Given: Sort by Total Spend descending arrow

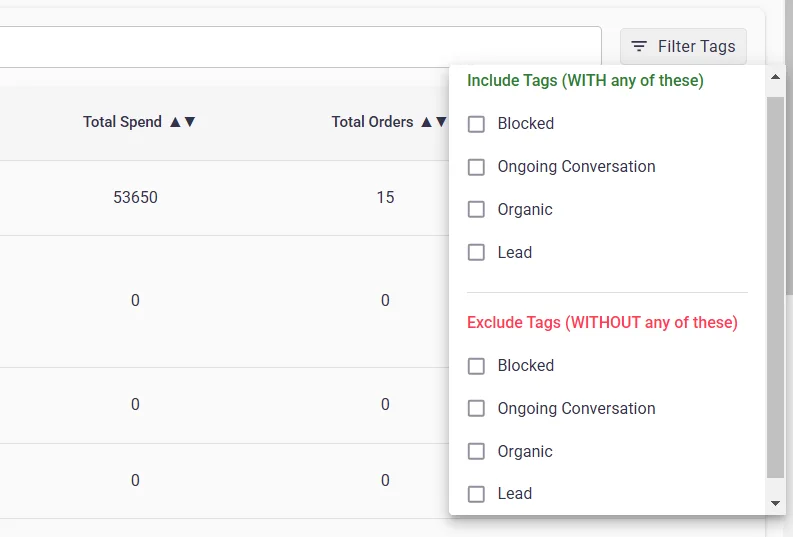Looking at the screenshot, I should click(190, 122).
